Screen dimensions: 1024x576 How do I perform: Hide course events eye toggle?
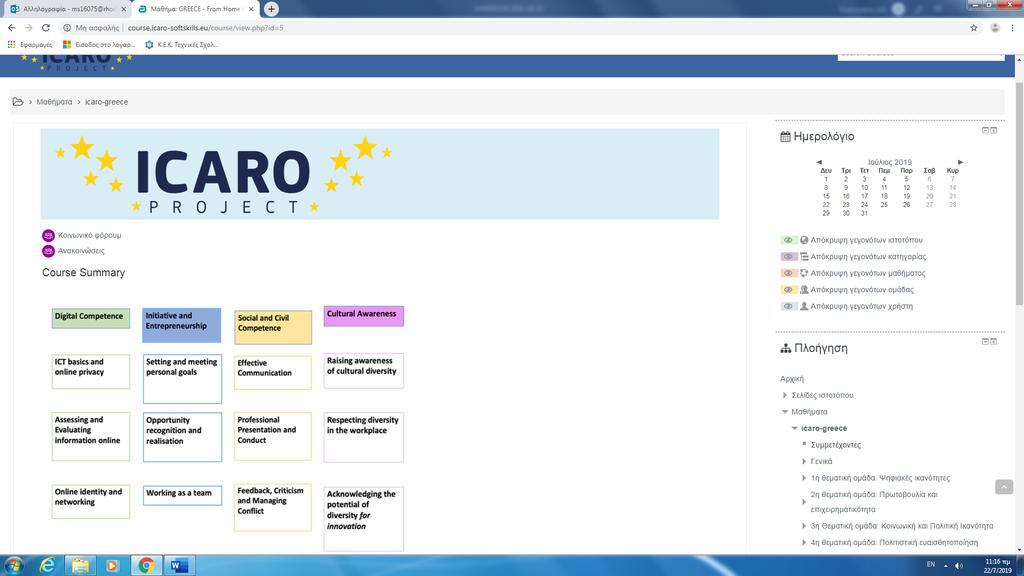click(x=788, y=273)
